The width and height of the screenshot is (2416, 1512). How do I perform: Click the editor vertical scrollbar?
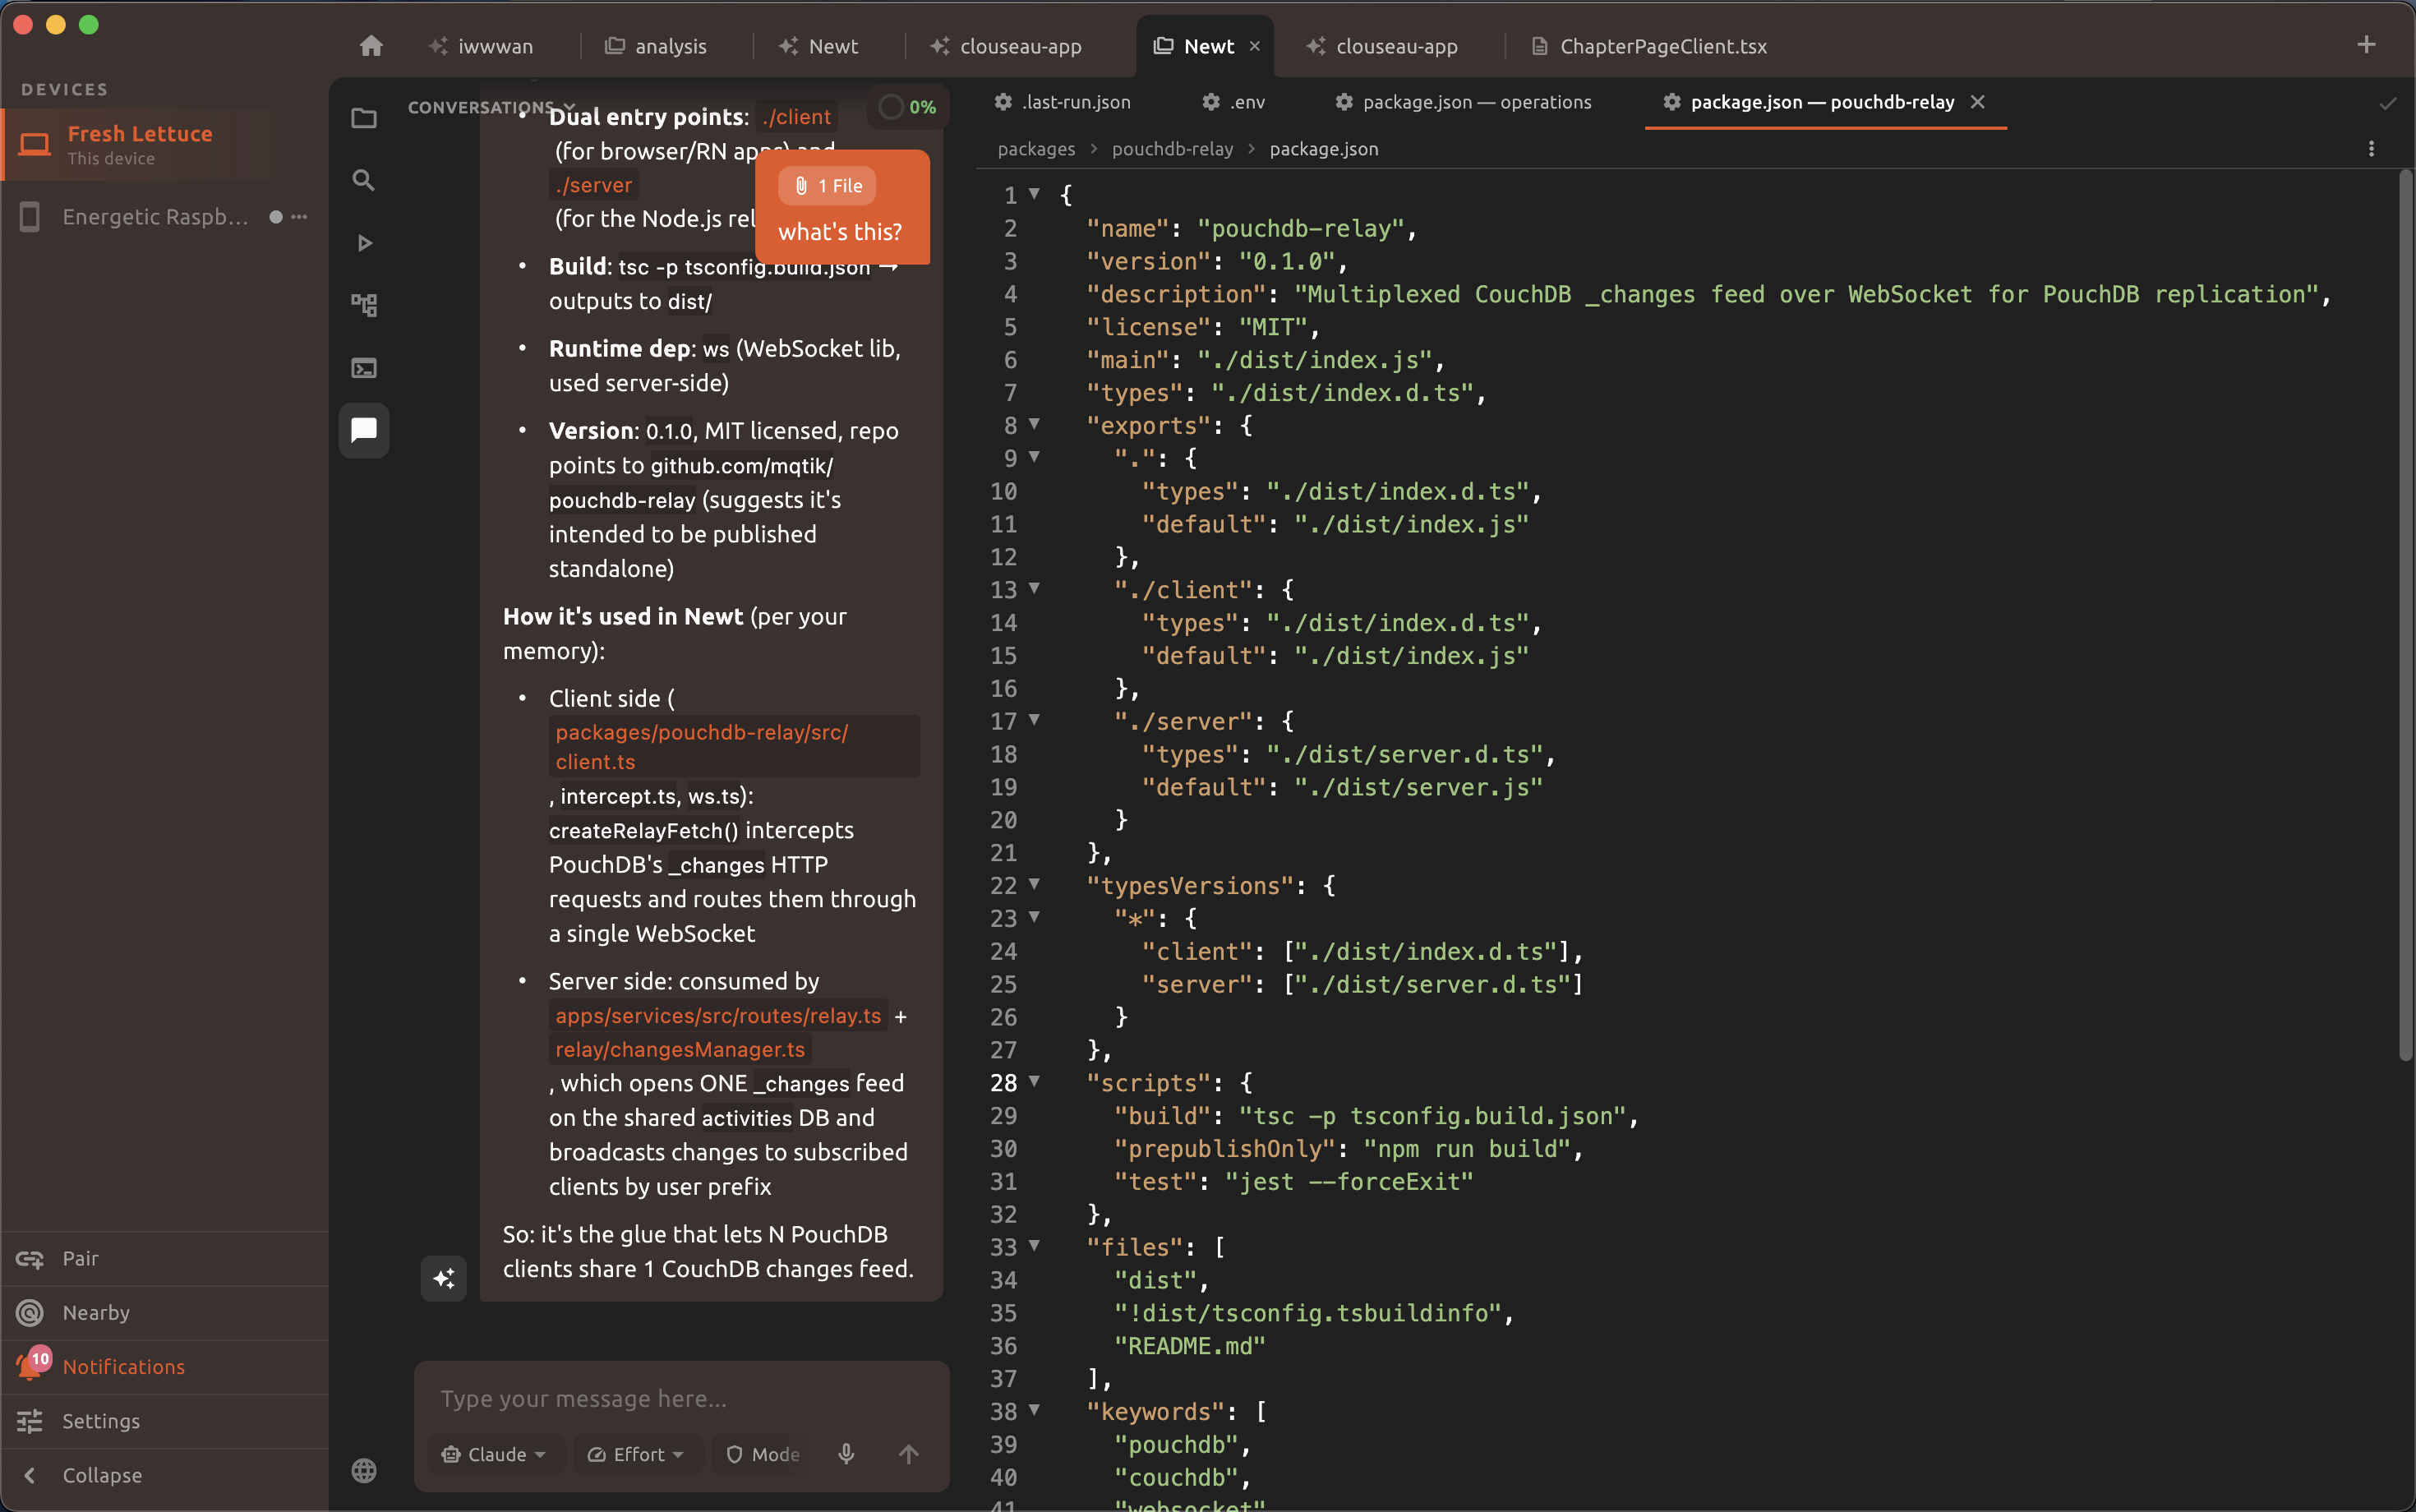click(2405, 615)
